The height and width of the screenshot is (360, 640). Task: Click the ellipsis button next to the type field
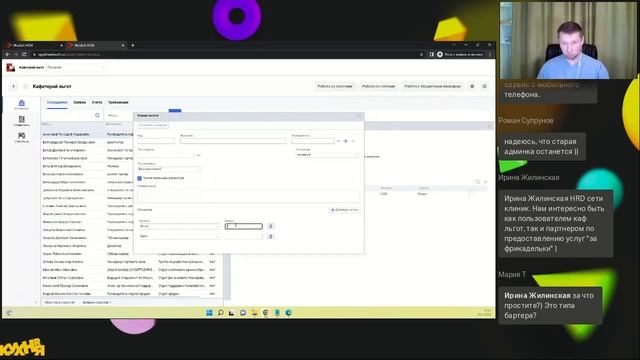tap(199, 155)
